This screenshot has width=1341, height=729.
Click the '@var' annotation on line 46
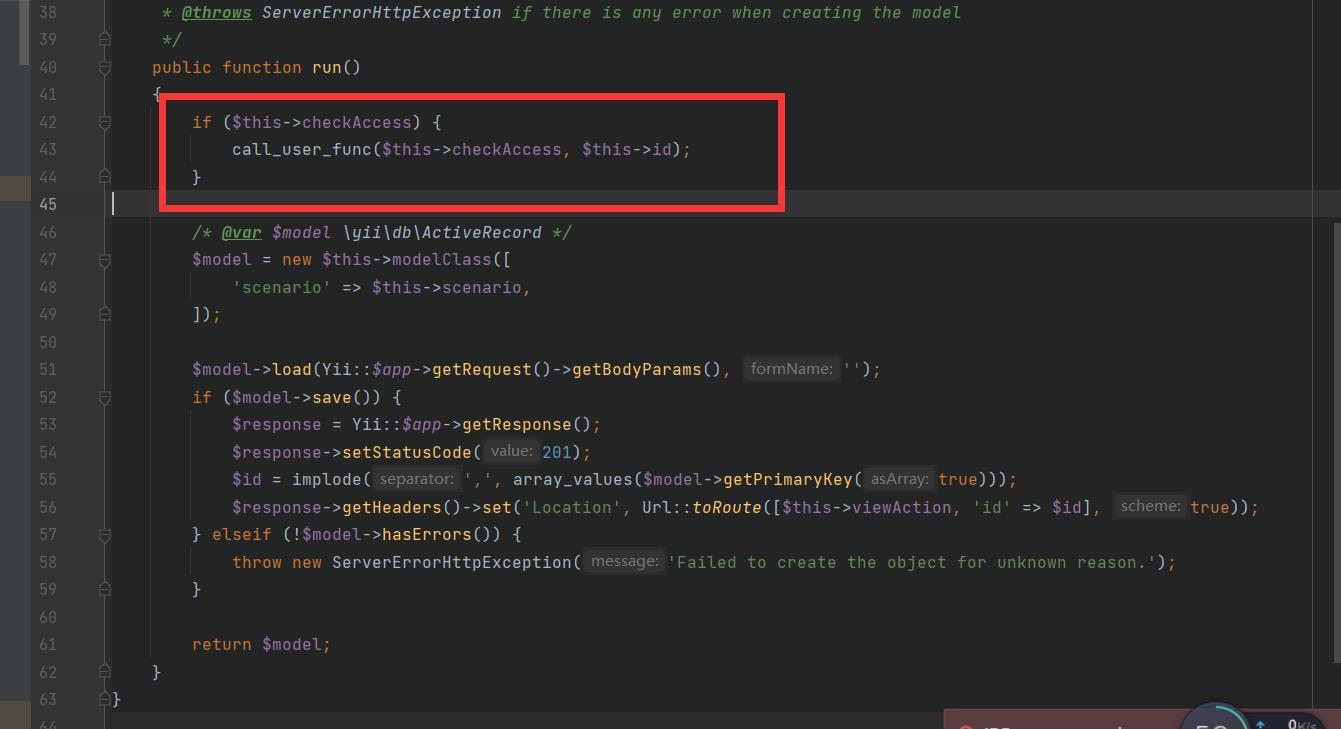(241, 232)
